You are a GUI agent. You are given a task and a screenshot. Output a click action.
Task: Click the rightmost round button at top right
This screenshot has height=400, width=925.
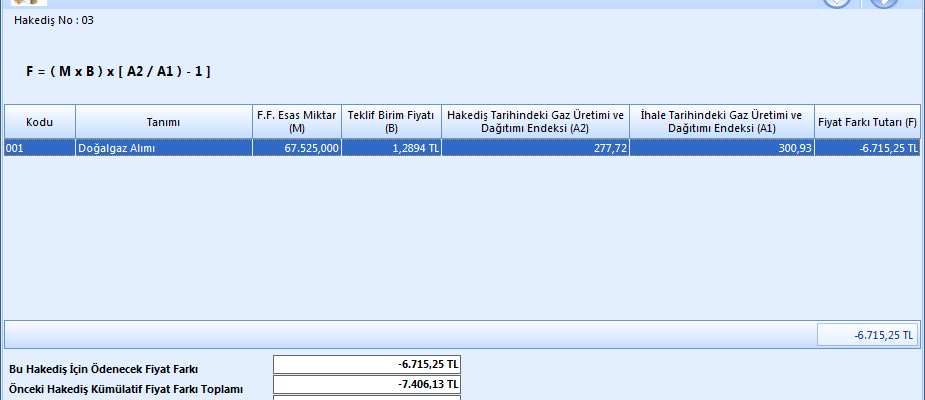(x=883, y=3)
